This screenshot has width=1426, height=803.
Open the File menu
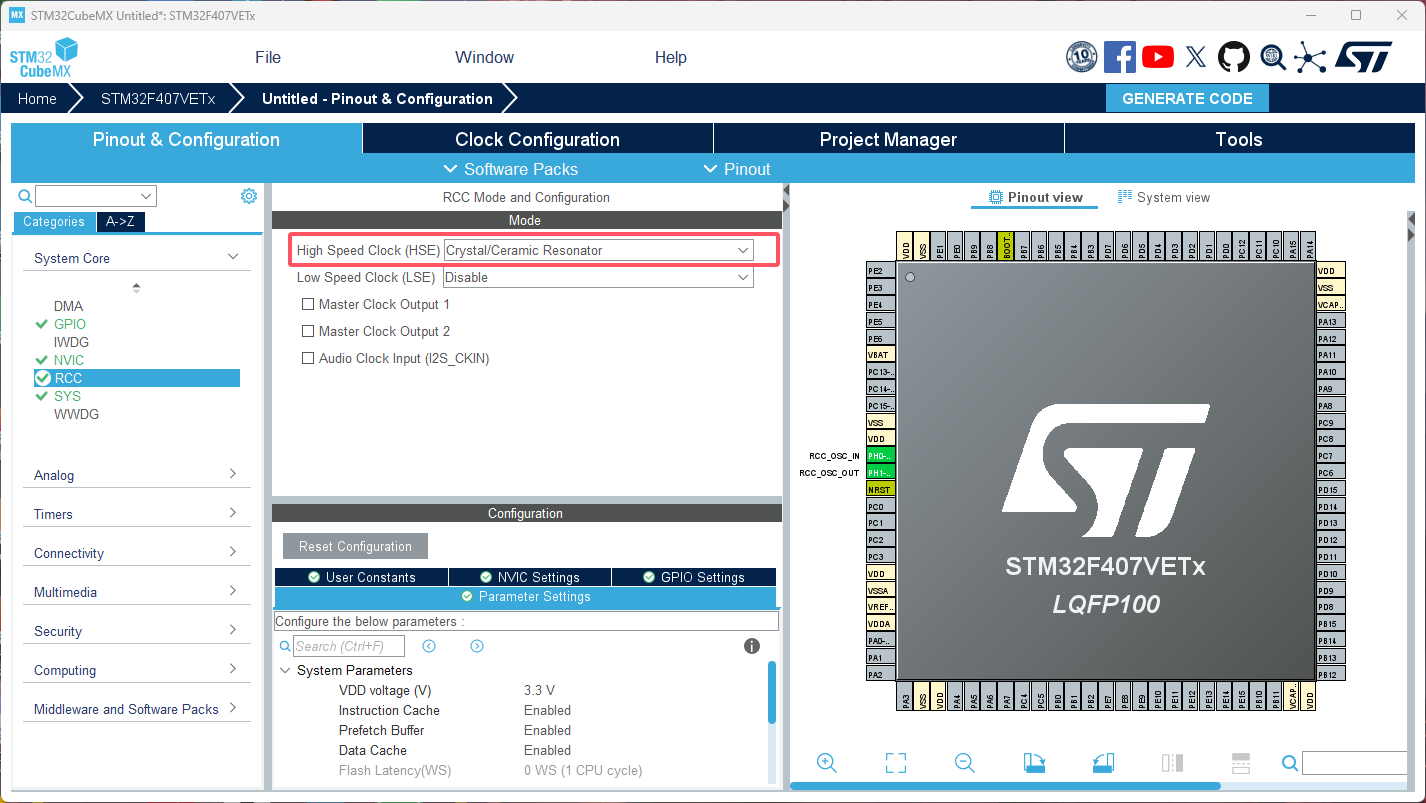coord(268,57)
